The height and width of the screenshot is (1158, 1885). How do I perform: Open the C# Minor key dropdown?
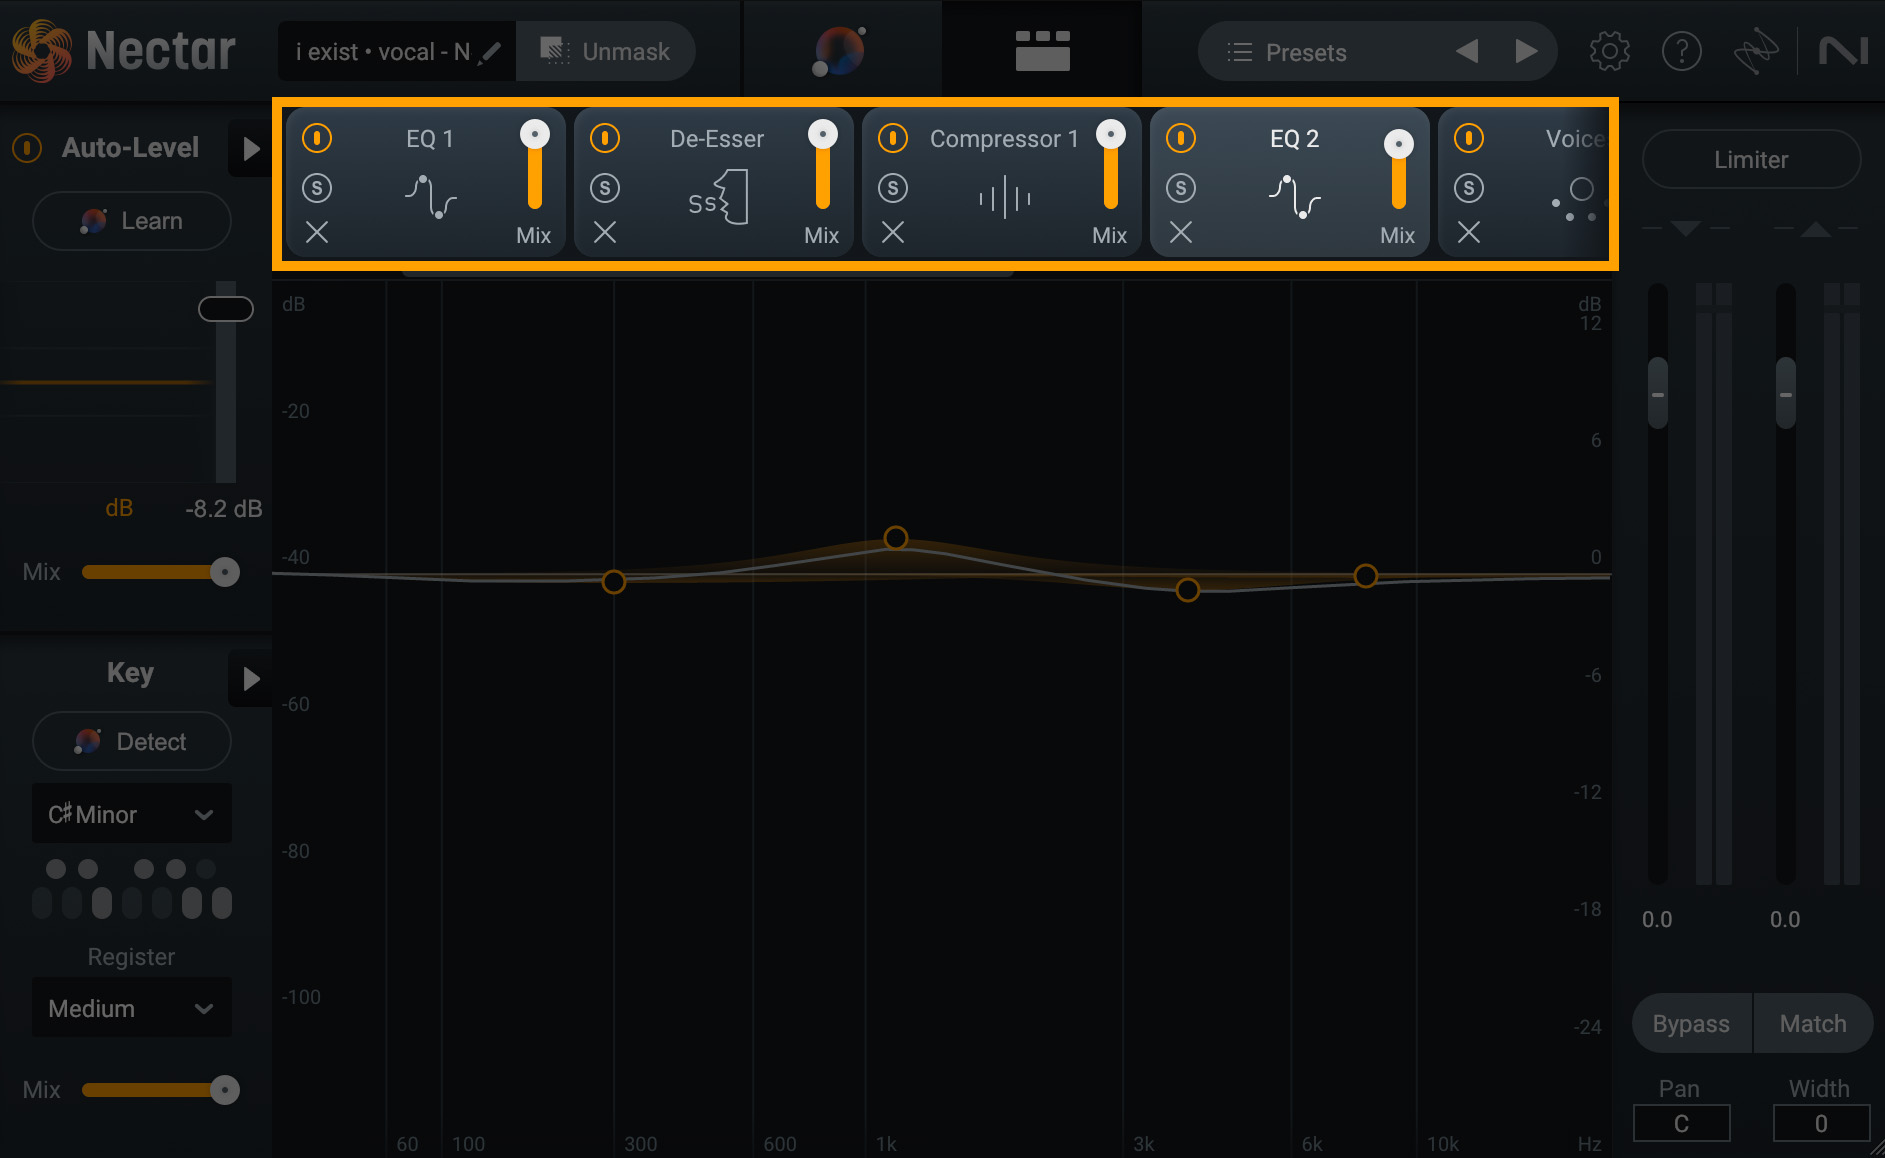(x=132, y=814)
